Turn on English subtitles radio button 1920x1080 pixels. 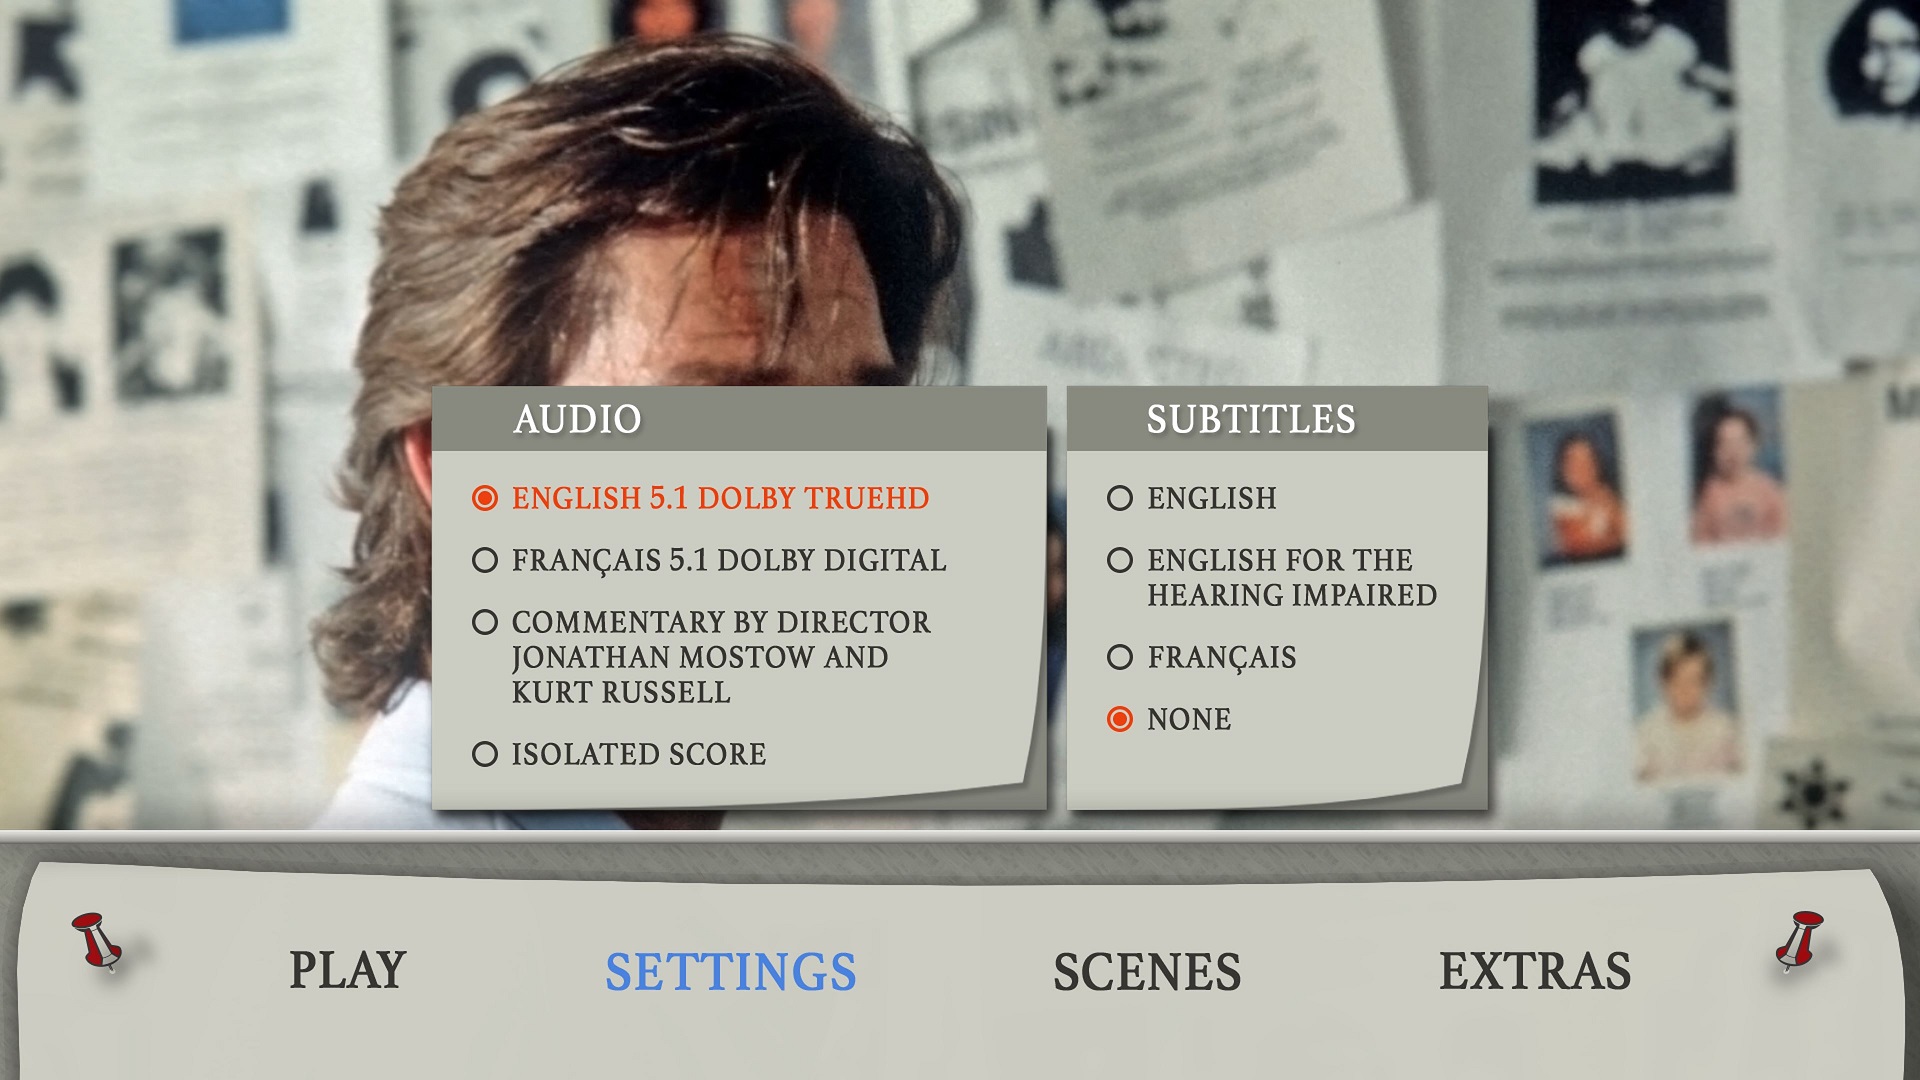tap(1120, 498)
